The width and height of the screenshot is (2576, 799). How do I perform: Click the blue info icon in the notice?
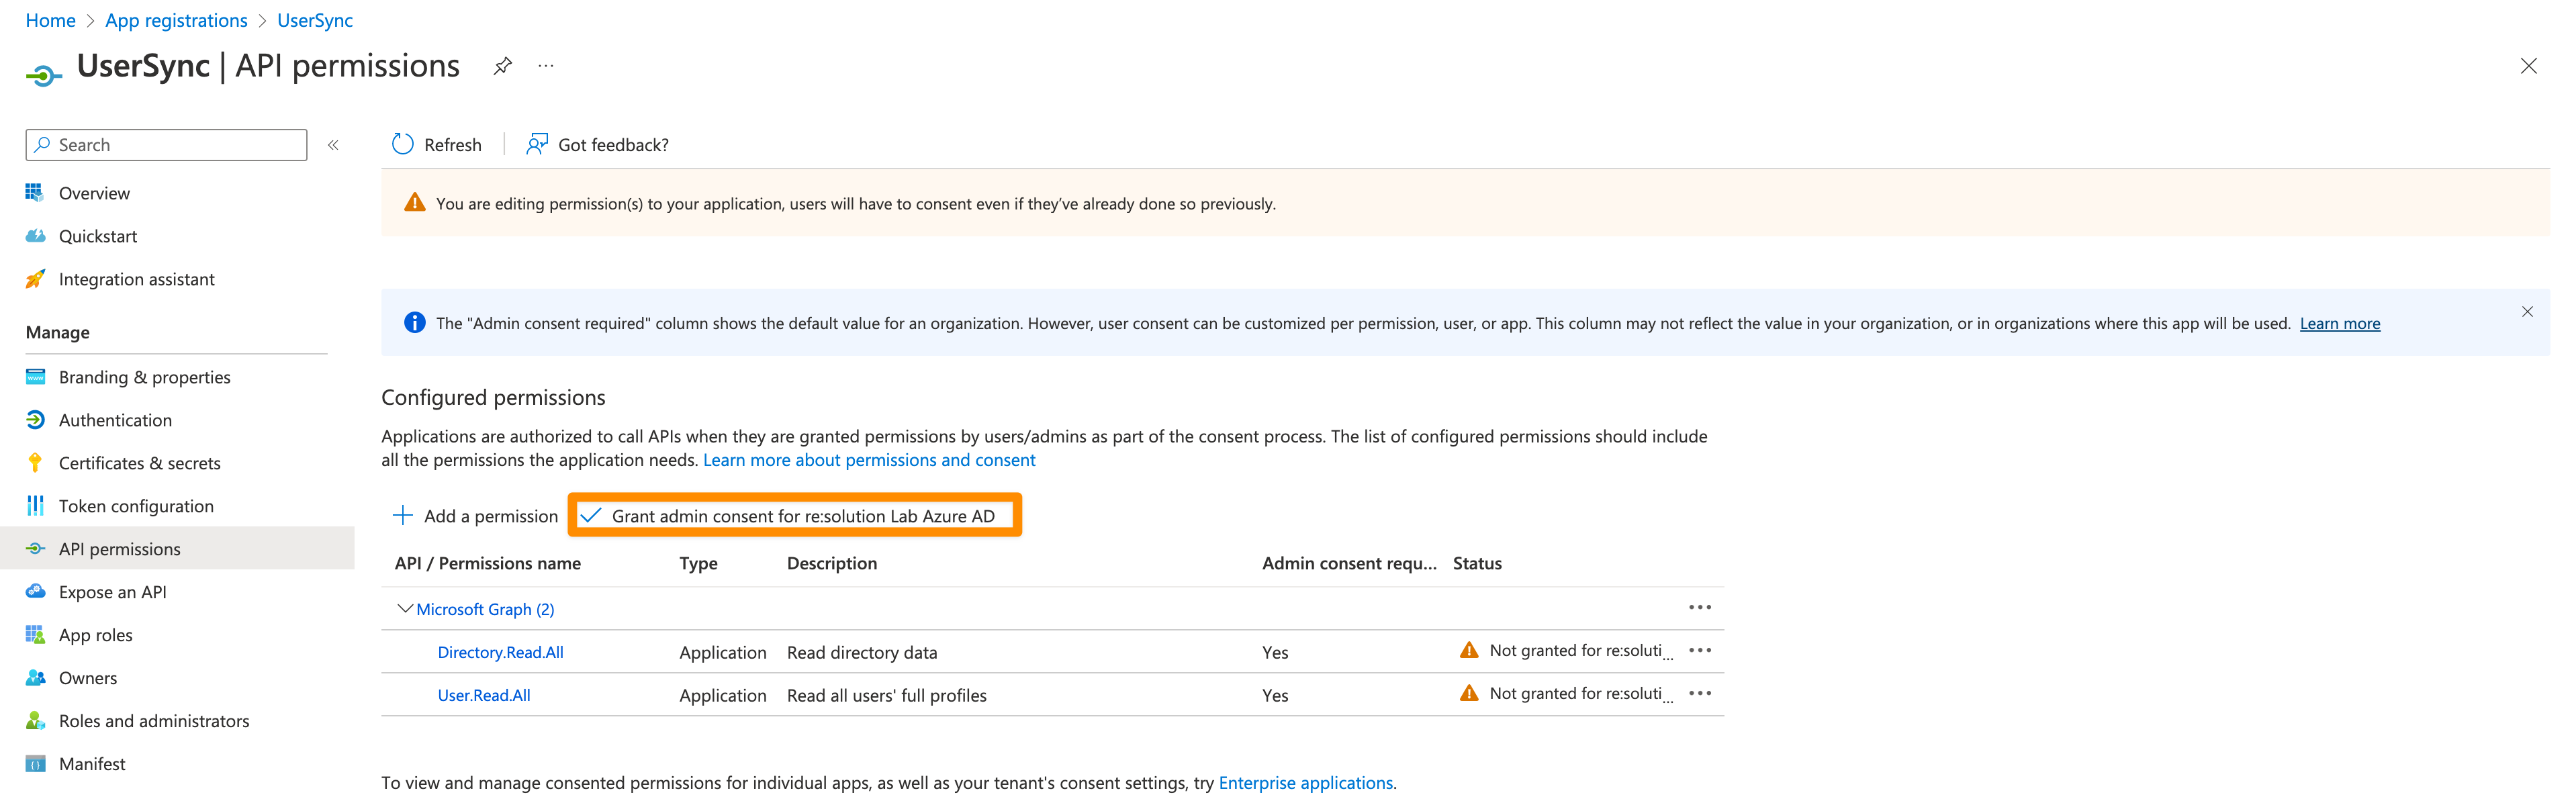tap(414, 322)
